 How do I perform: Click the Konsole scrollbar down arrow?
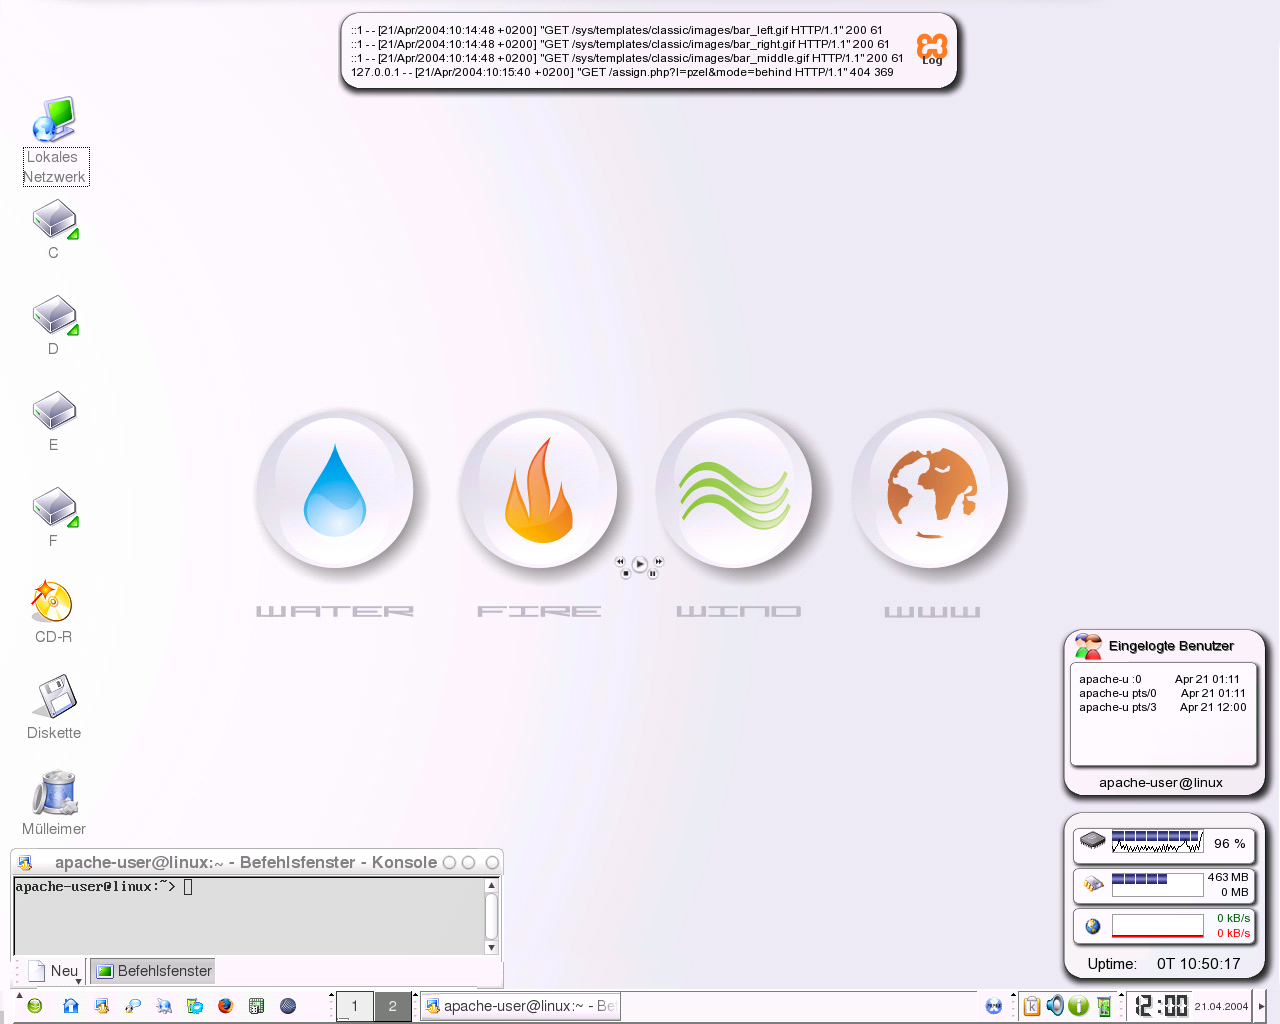pos(491,947)
